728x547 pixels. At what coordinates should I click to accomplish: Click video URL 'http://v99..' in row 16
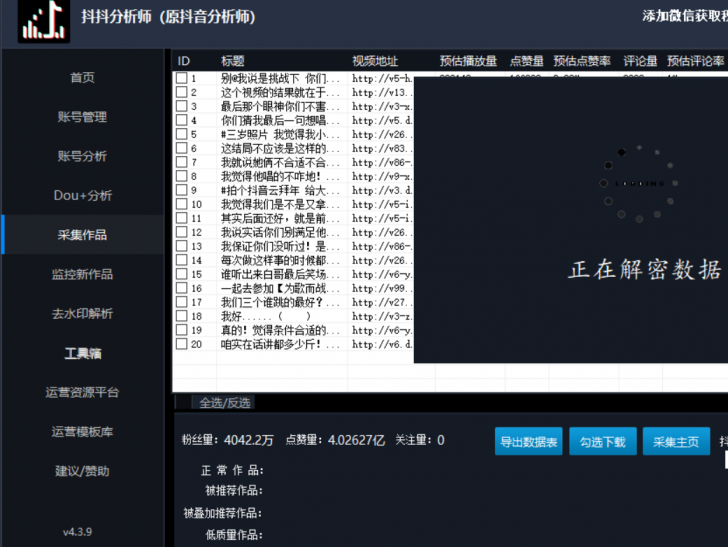pyautogui.click(x=382, y=288)
